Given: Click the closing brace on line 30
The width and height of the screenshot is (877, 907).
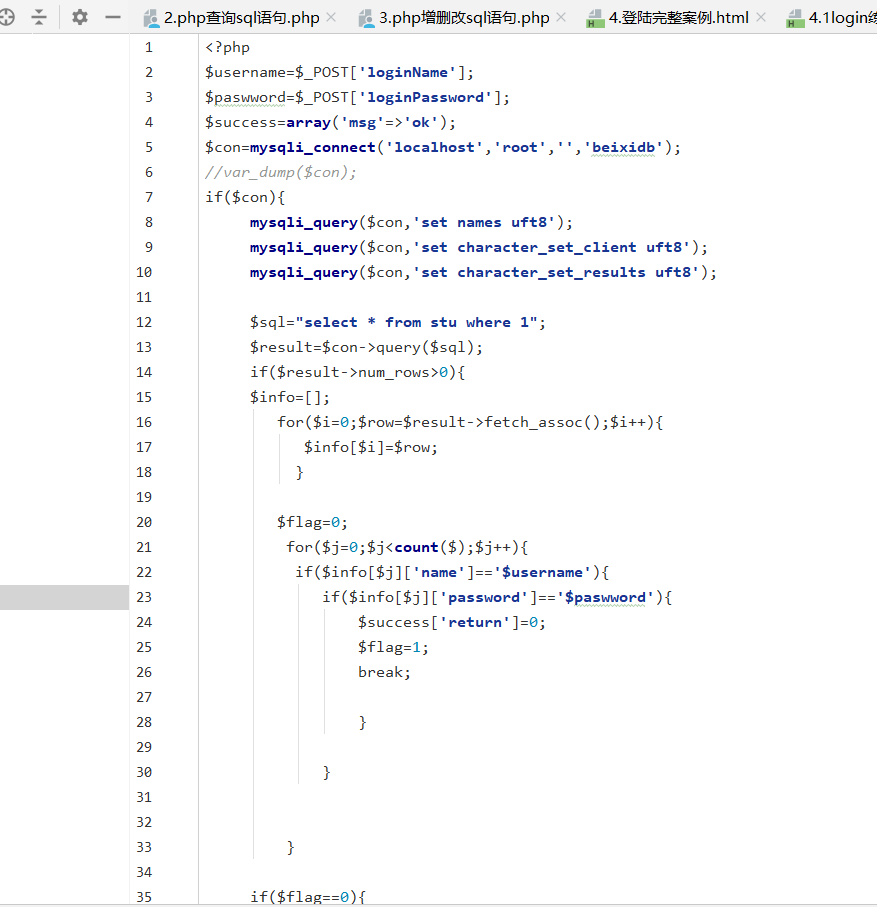Looking at the screenshot, I should 327,772.
